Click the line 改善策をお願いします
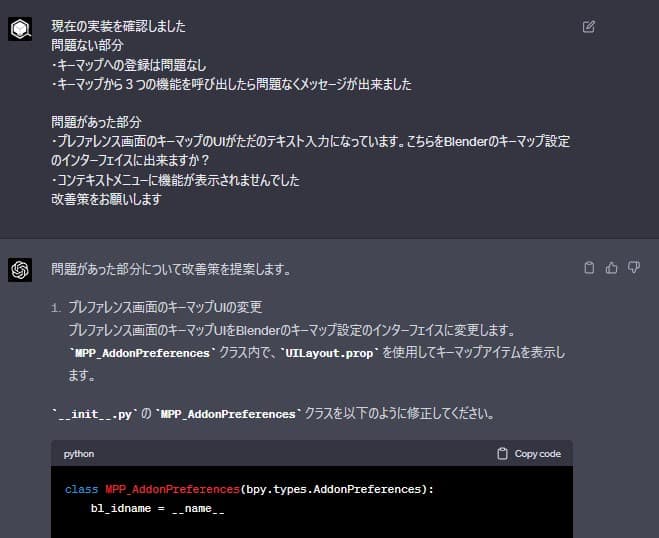Image resolution: width=659 pixels, height=538 pixels. (106, 199)
